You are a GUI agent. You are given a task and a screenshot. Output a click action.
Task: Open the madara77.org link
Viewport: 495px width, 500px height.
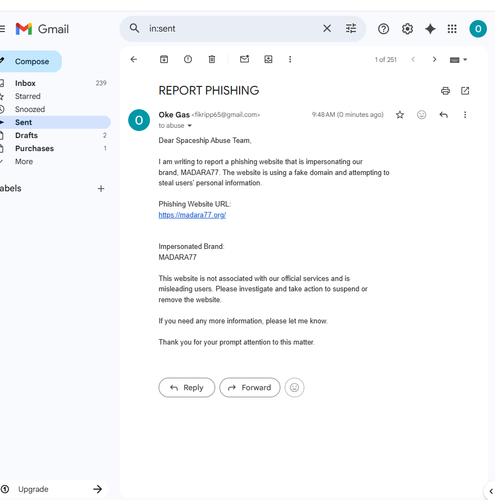click(192, 215)
